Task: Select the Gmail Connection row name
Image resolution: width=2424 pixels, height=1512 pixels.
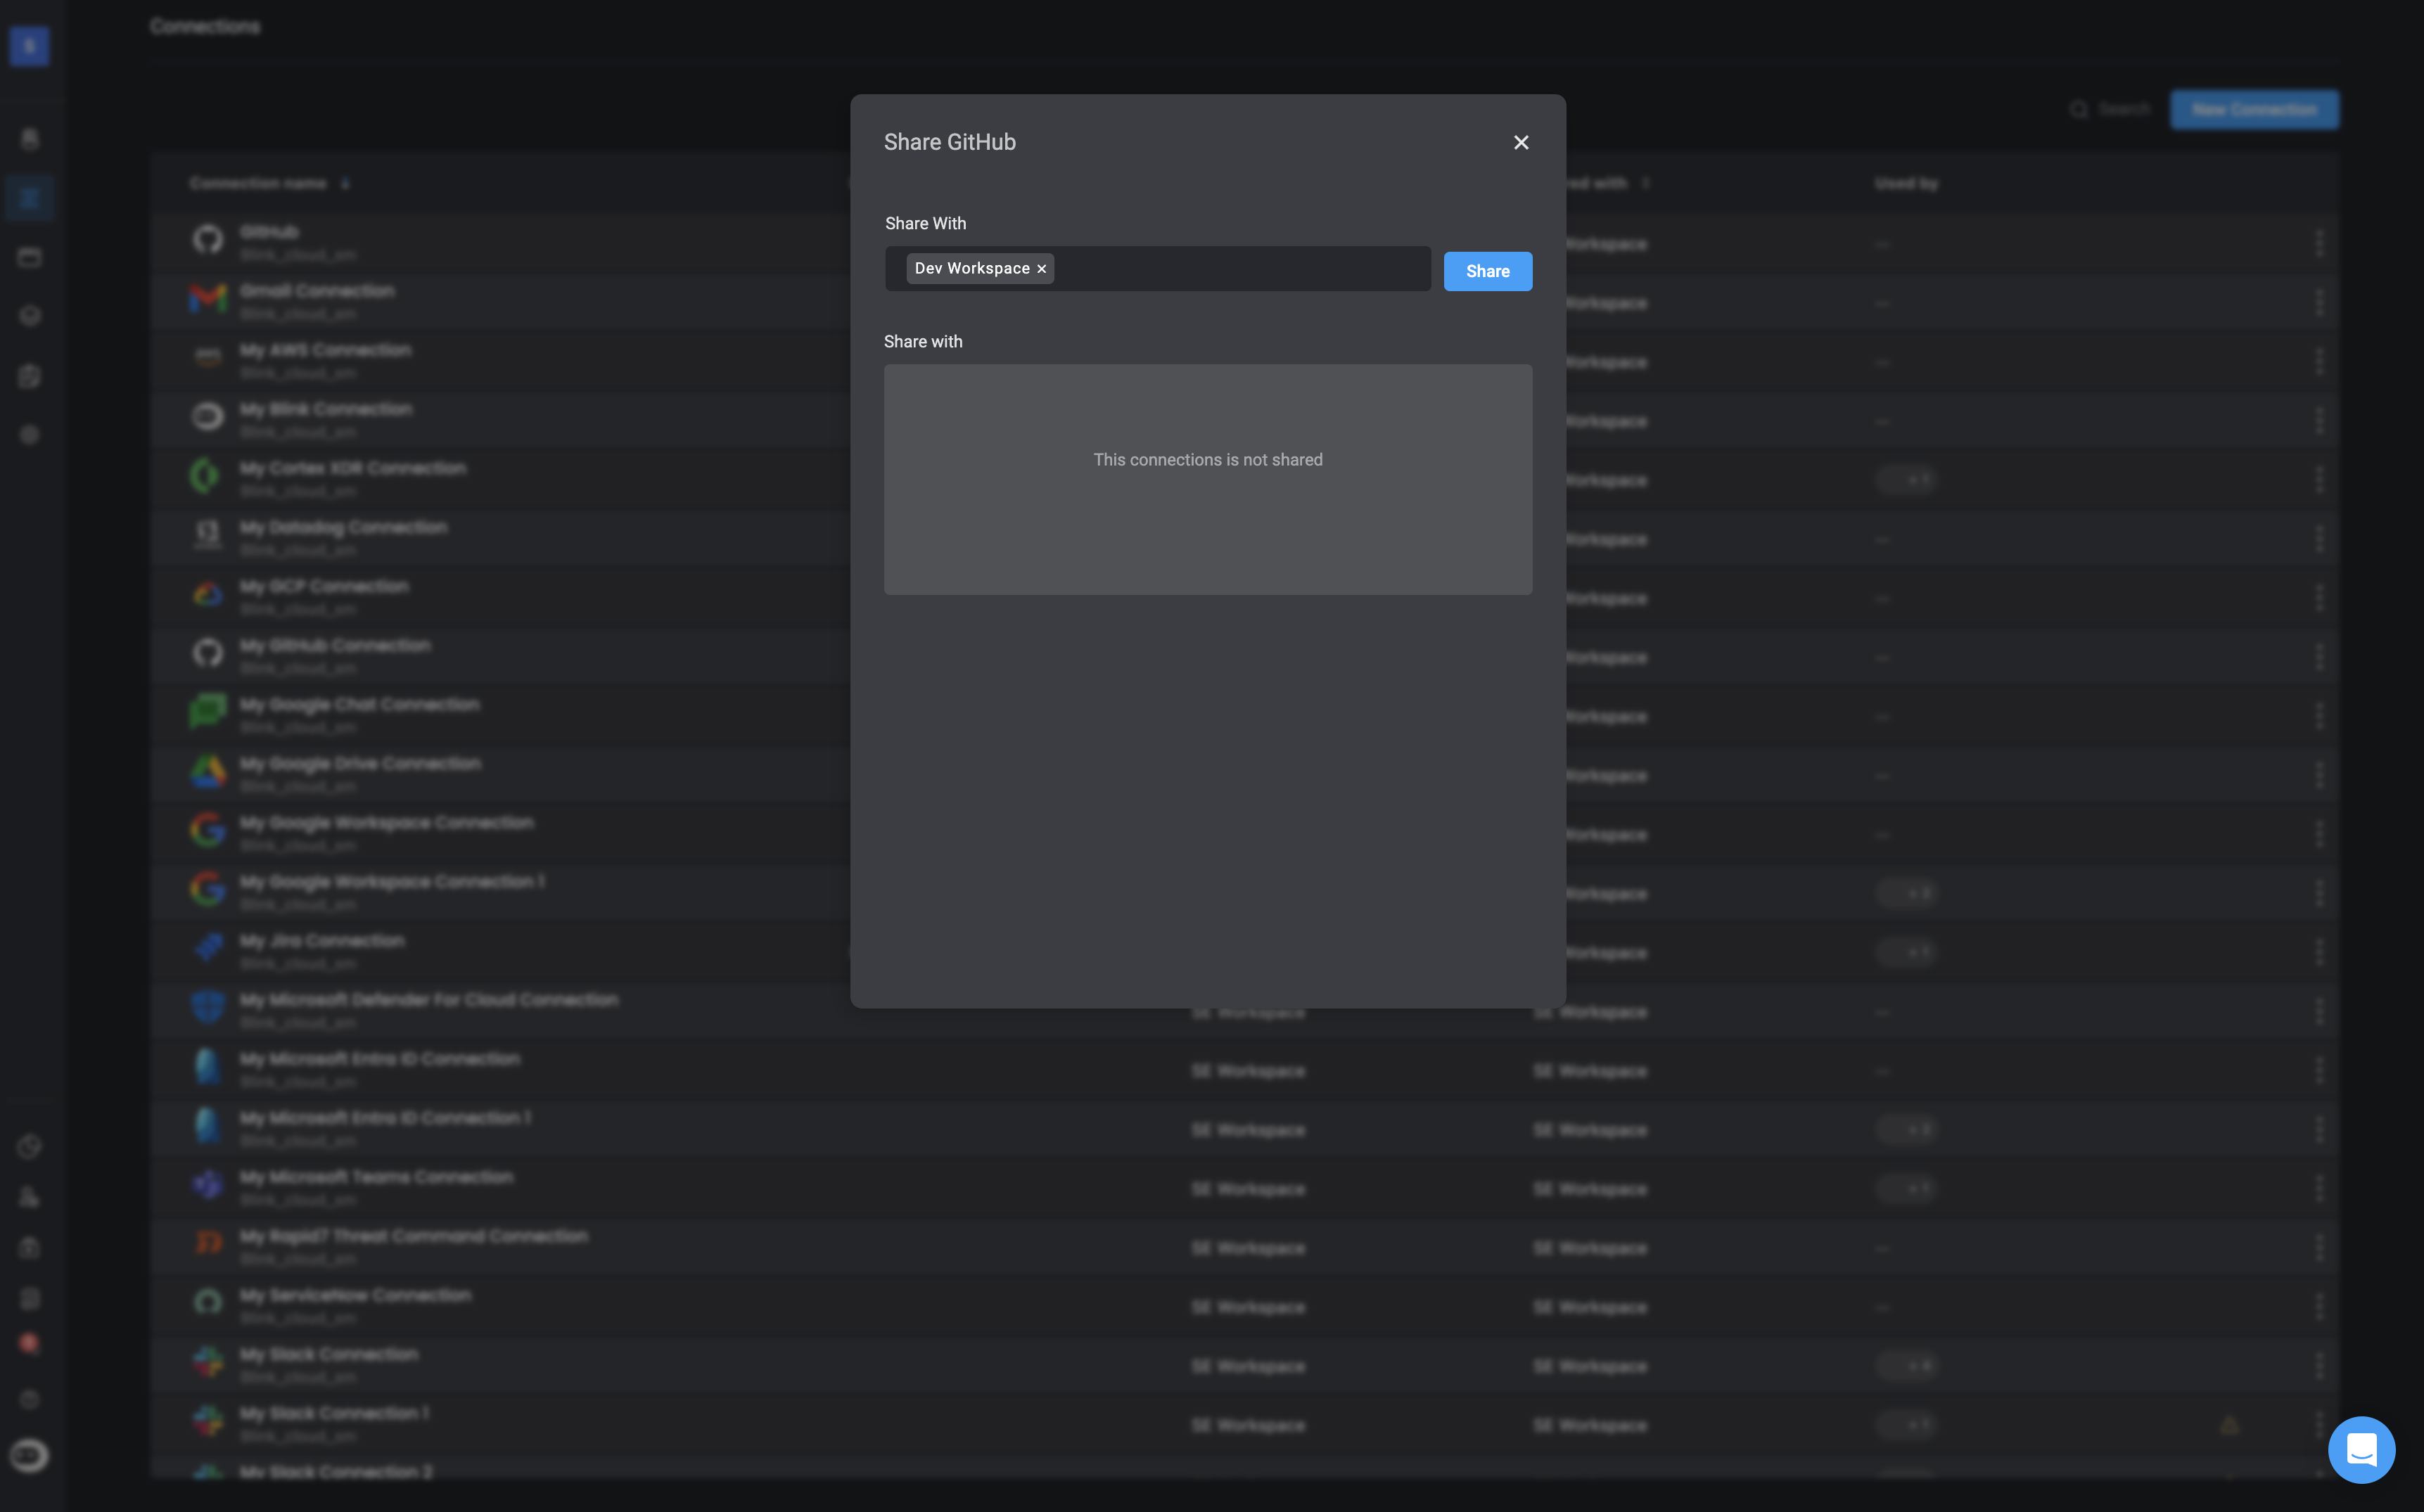Action: coord(317,291)
